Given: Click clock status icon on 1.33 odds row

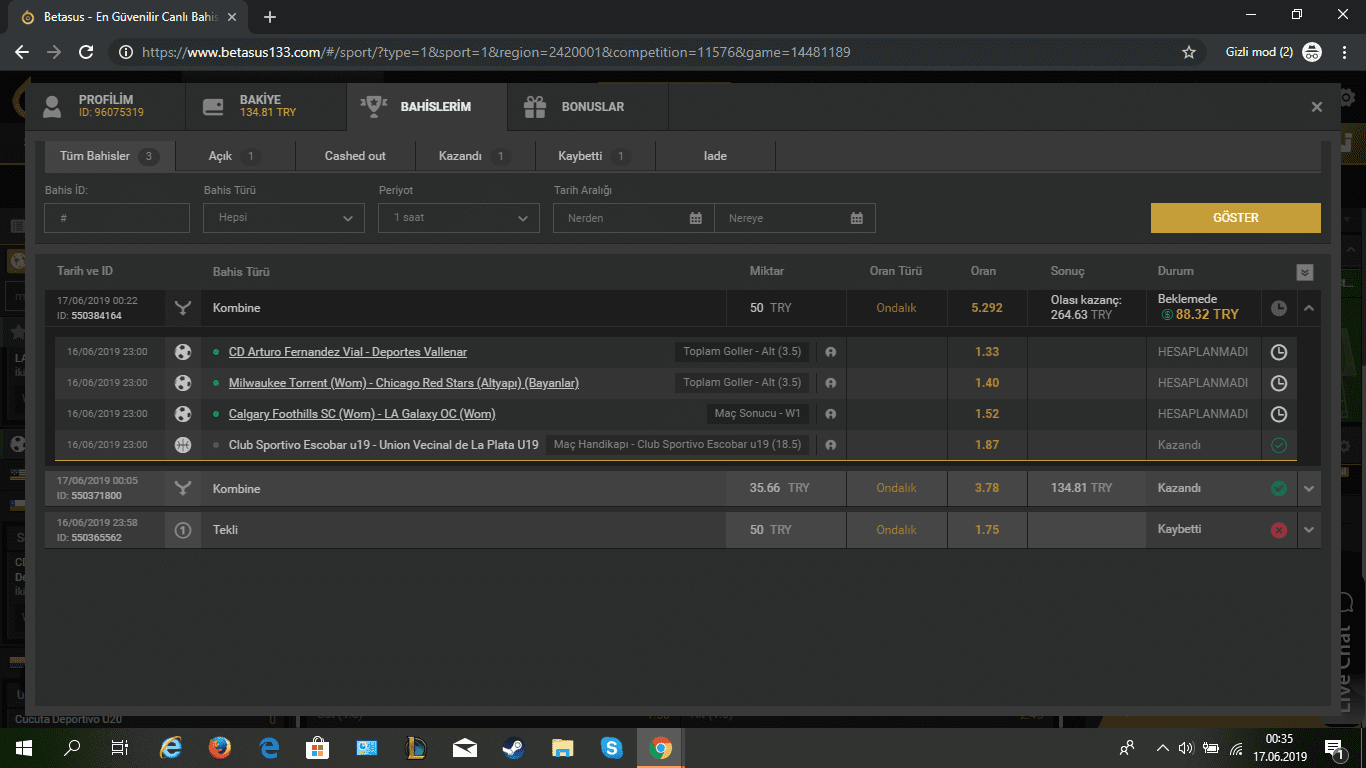Looking at the screenshot, I should [x=1278, y=352].
